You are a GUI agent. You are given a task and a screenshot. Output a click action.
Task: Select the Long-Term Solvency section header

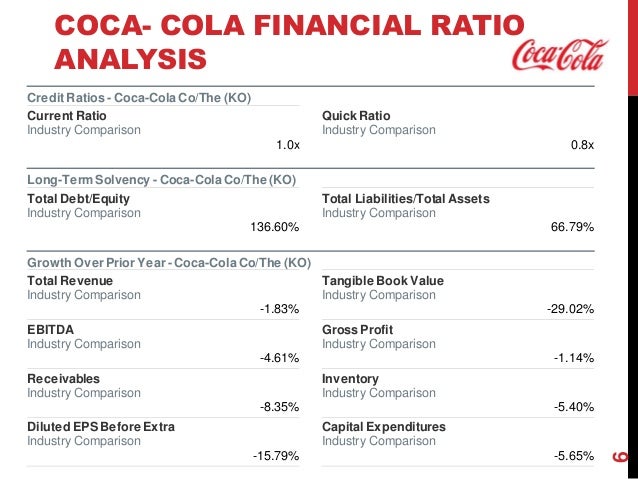point(161,180)
